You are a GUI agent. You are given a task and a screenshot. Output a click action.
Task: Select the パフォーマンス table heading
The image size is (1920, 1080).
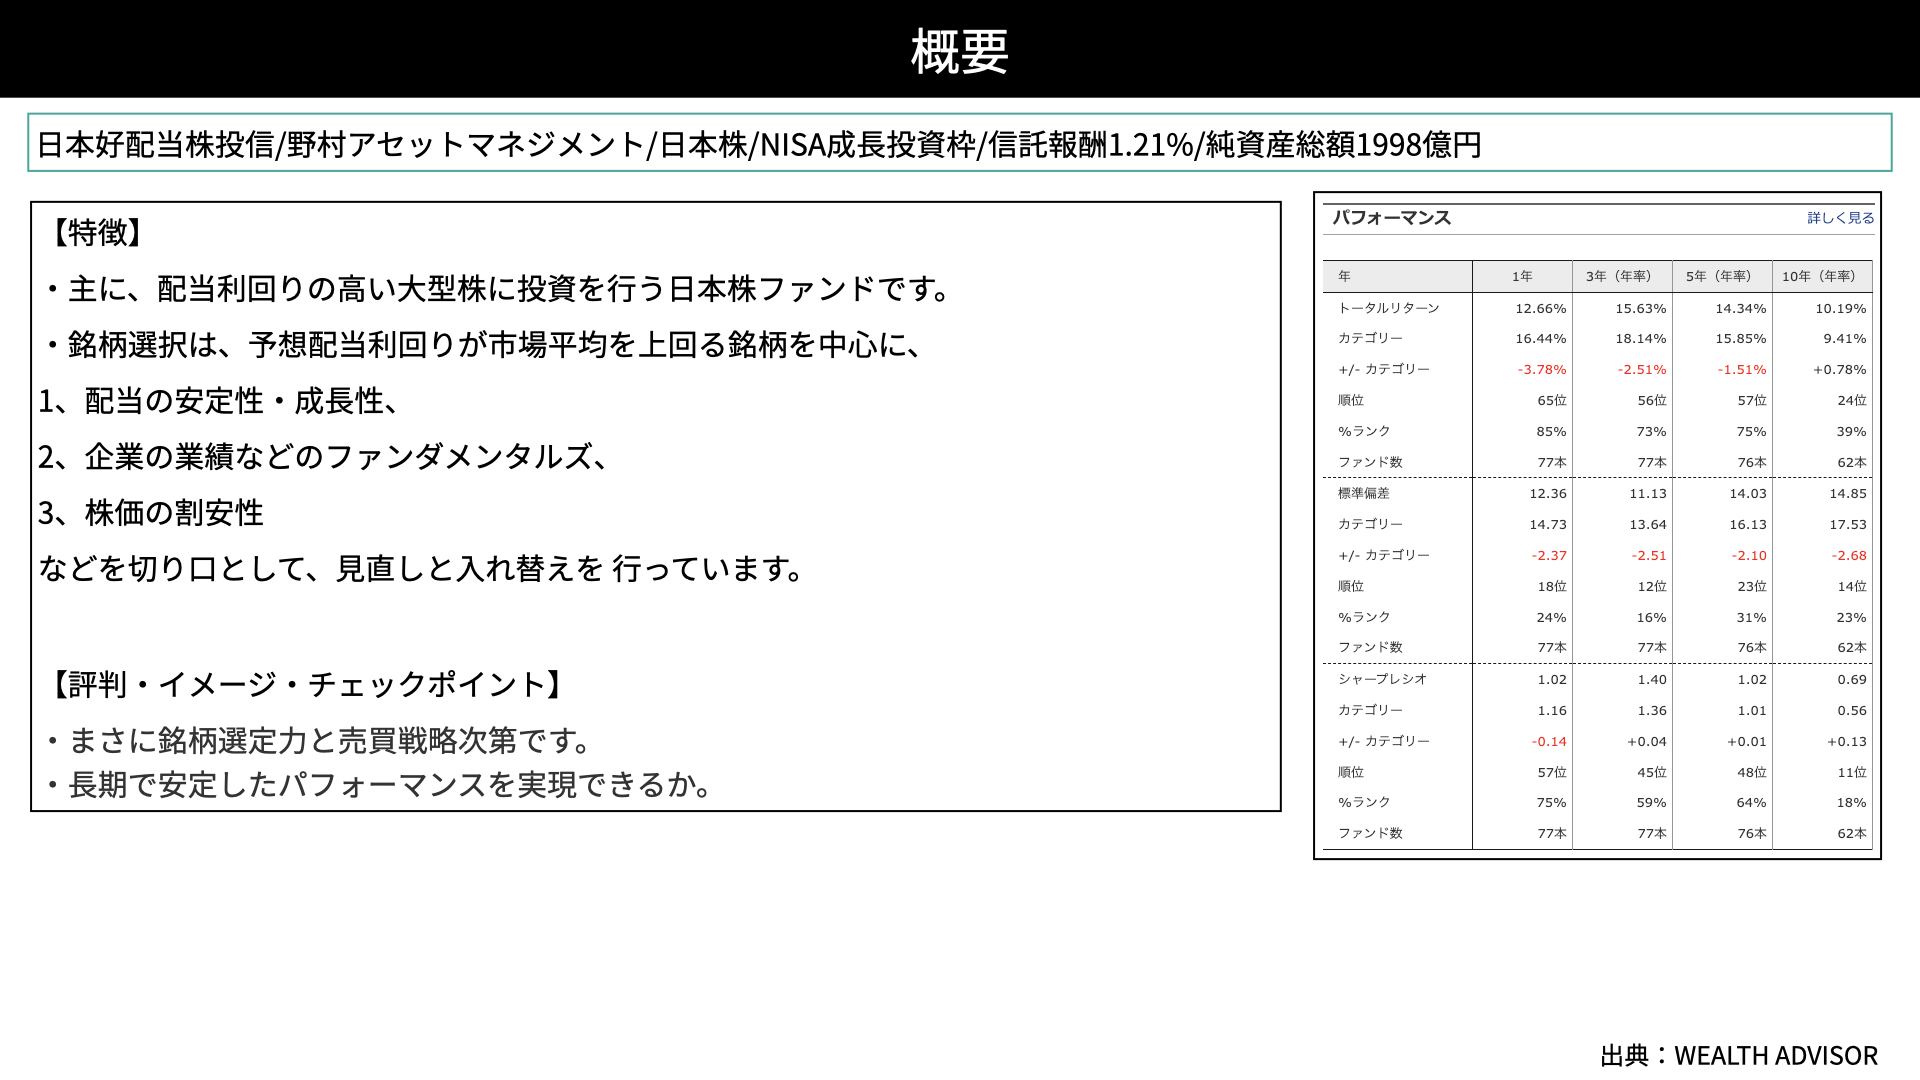[1391, 218]
